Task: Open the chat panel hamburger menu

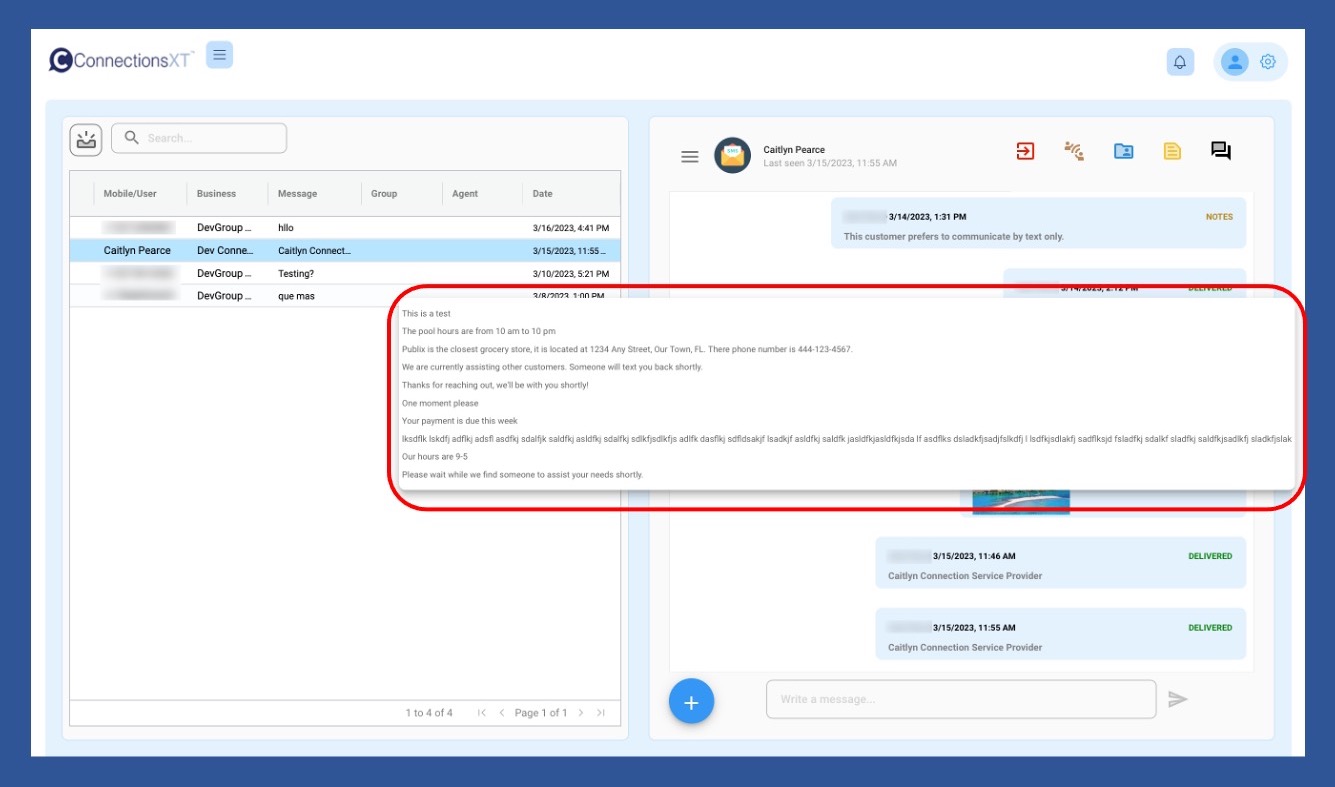Action: pos(689,157)
